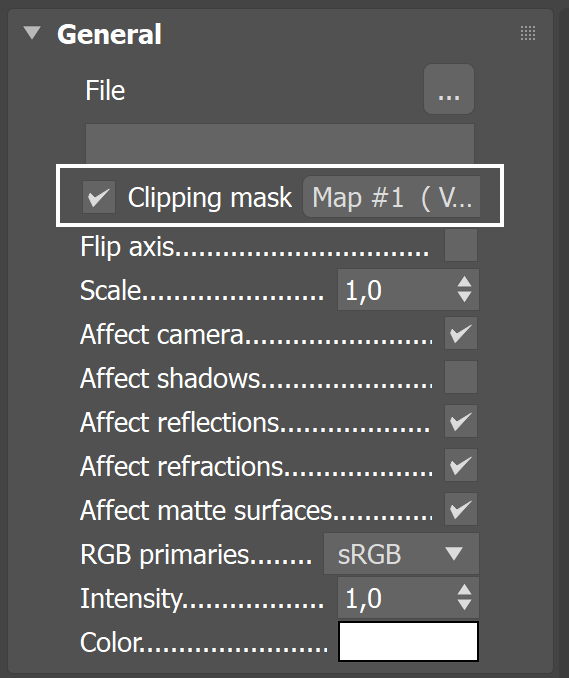569x678 pixels.
Task: Open the Map #1 clipping mask slot
Action: [391, 197]
